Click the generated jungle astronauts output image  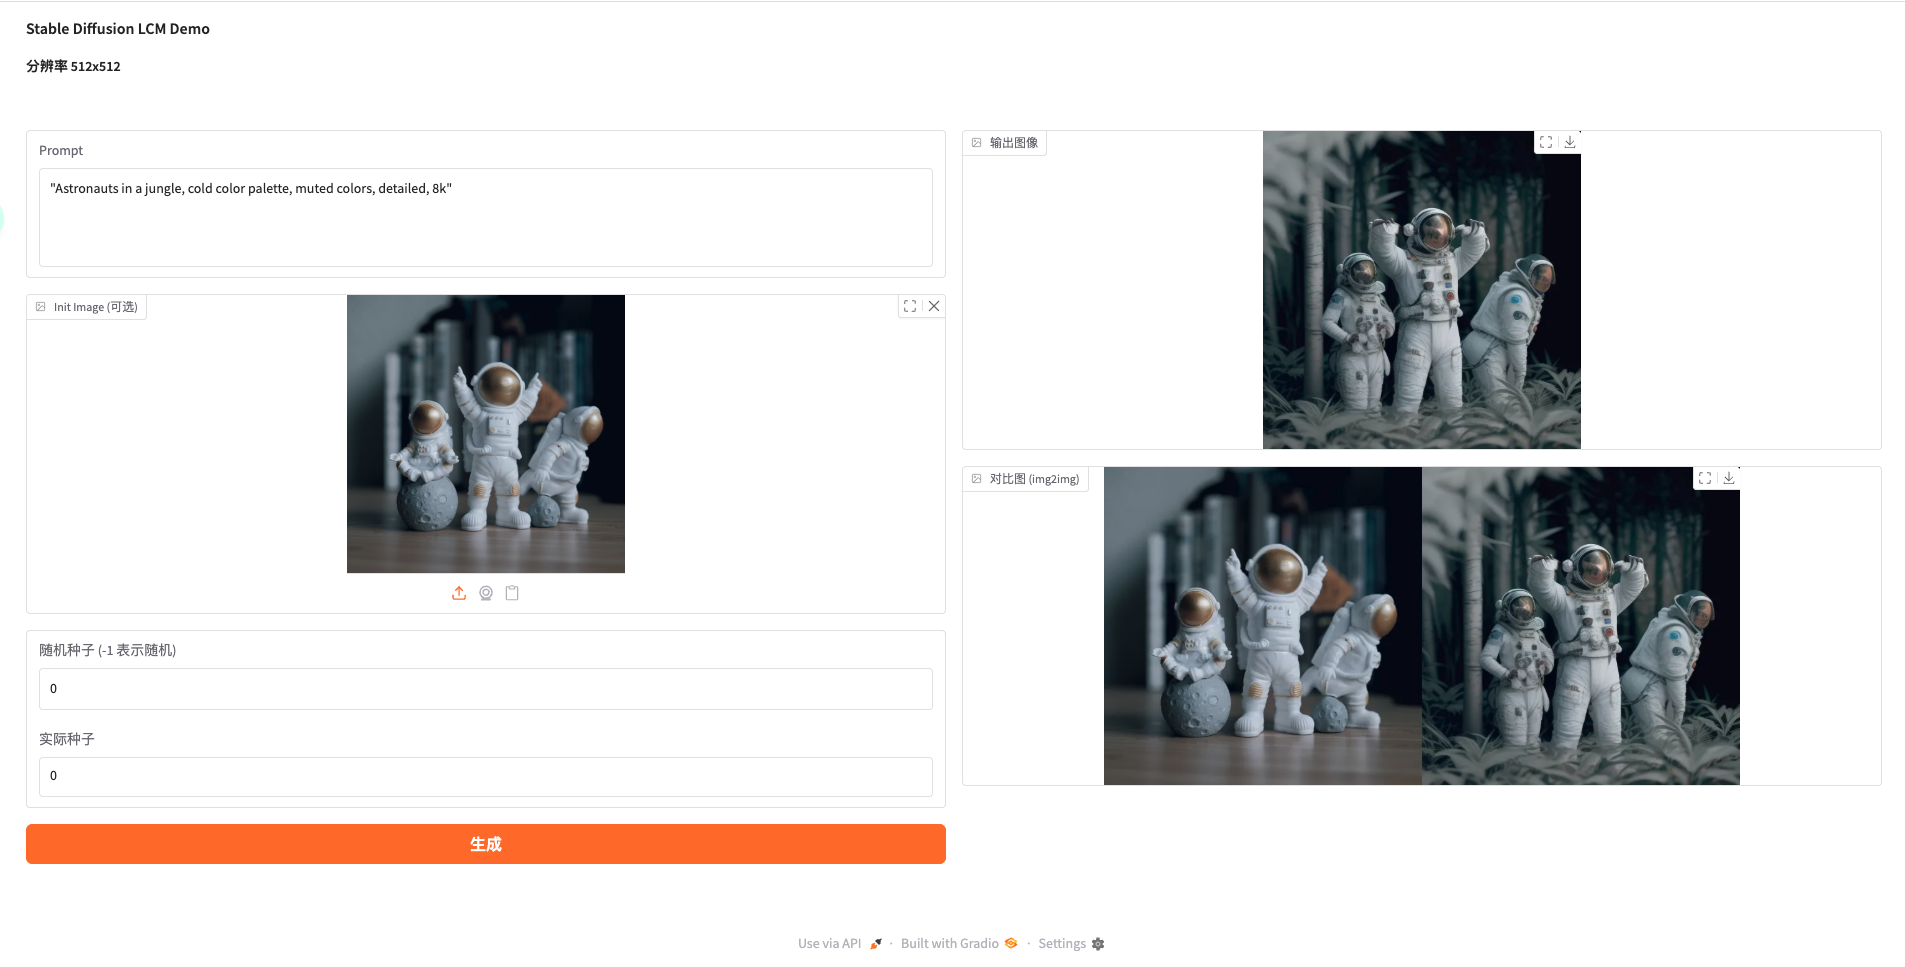(x=1421, y=290)
